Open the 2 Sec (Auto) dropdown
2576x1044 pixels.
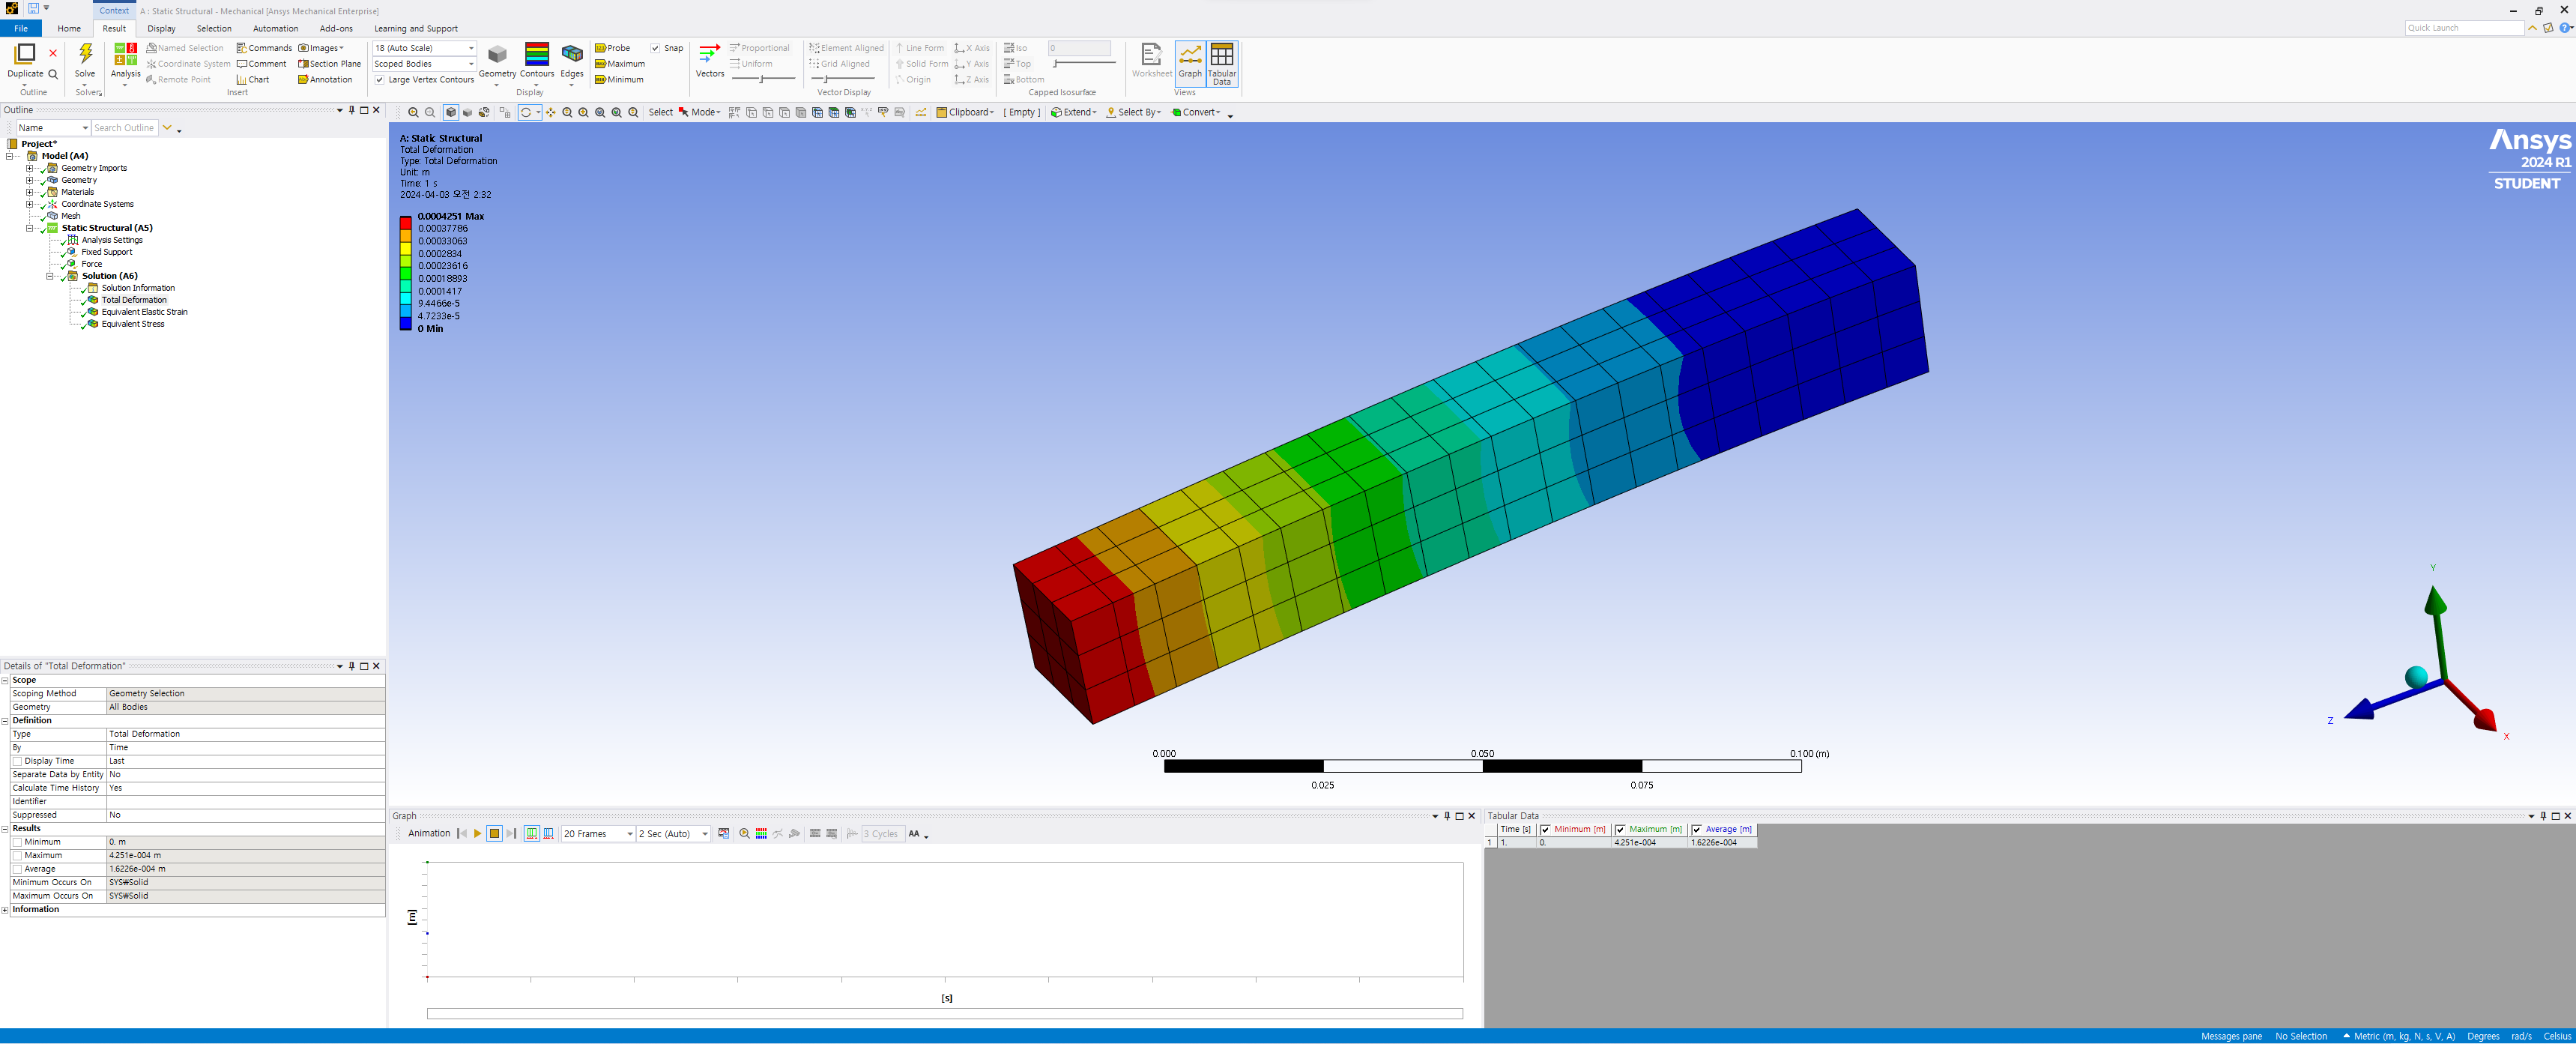tap(673, 834)
